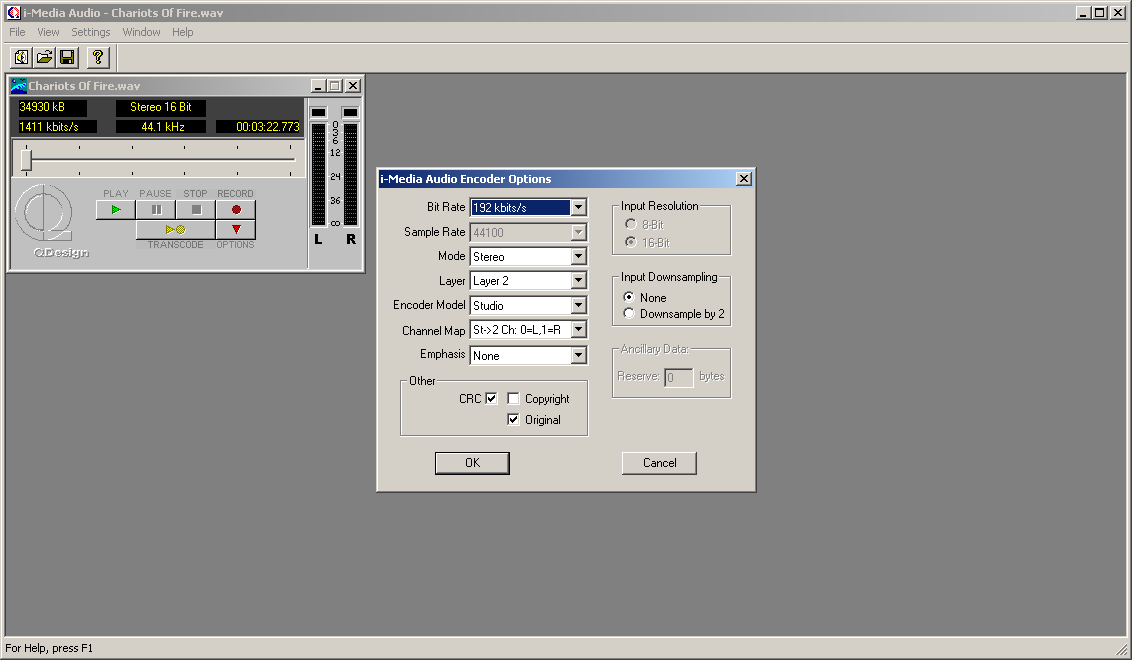The width and height of the screenshot is (1132, 660).
Task: Expand the Layer dropdown showing Layer 2
Action: click(x=578, y=281)
